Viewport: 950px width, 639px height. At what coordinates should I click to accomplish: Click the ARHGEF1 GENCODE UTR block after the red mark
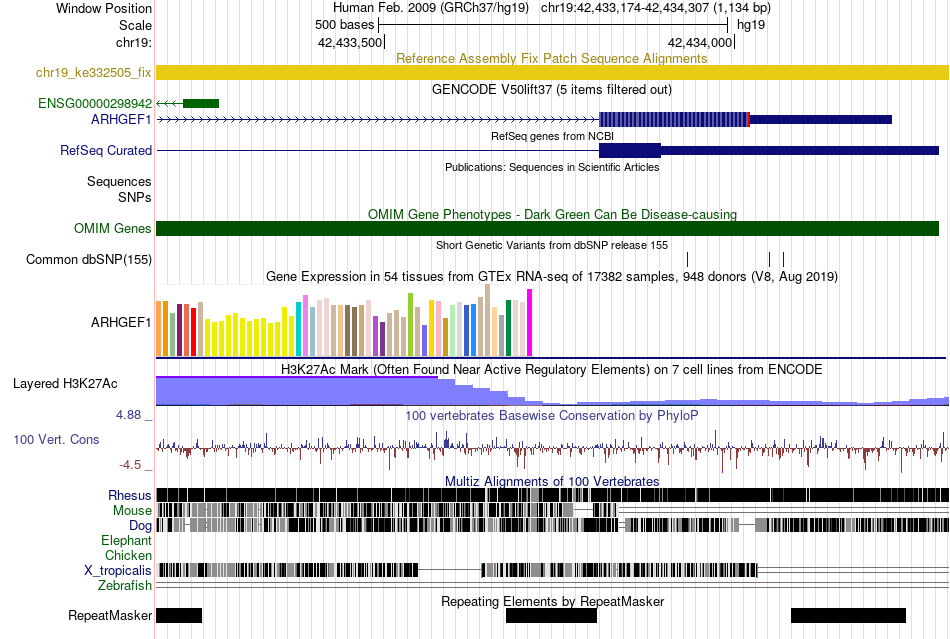[x=821, y=119]
